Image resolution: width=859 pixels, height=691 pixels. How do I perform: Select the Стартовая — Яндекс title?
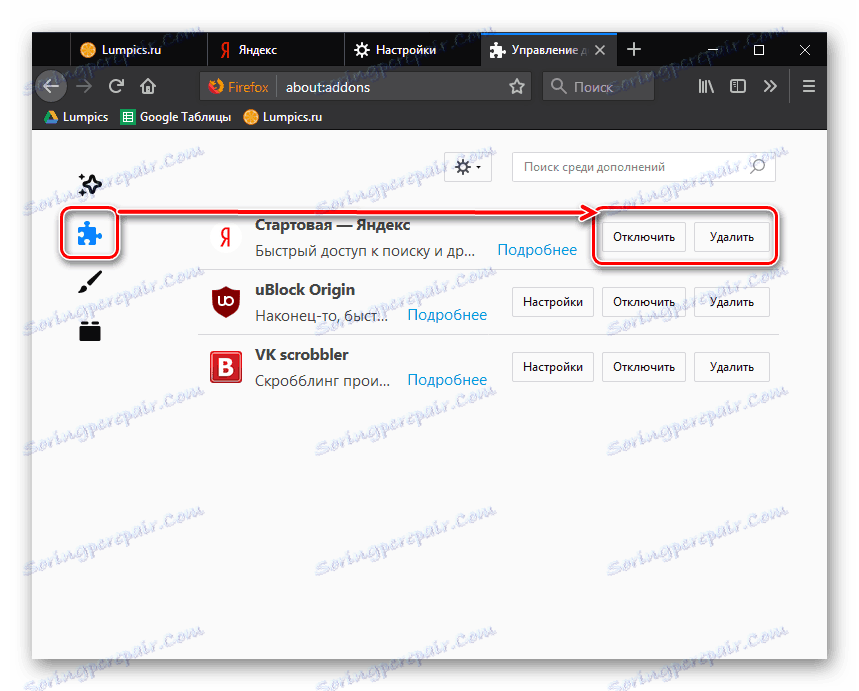[x=333, y=225]
